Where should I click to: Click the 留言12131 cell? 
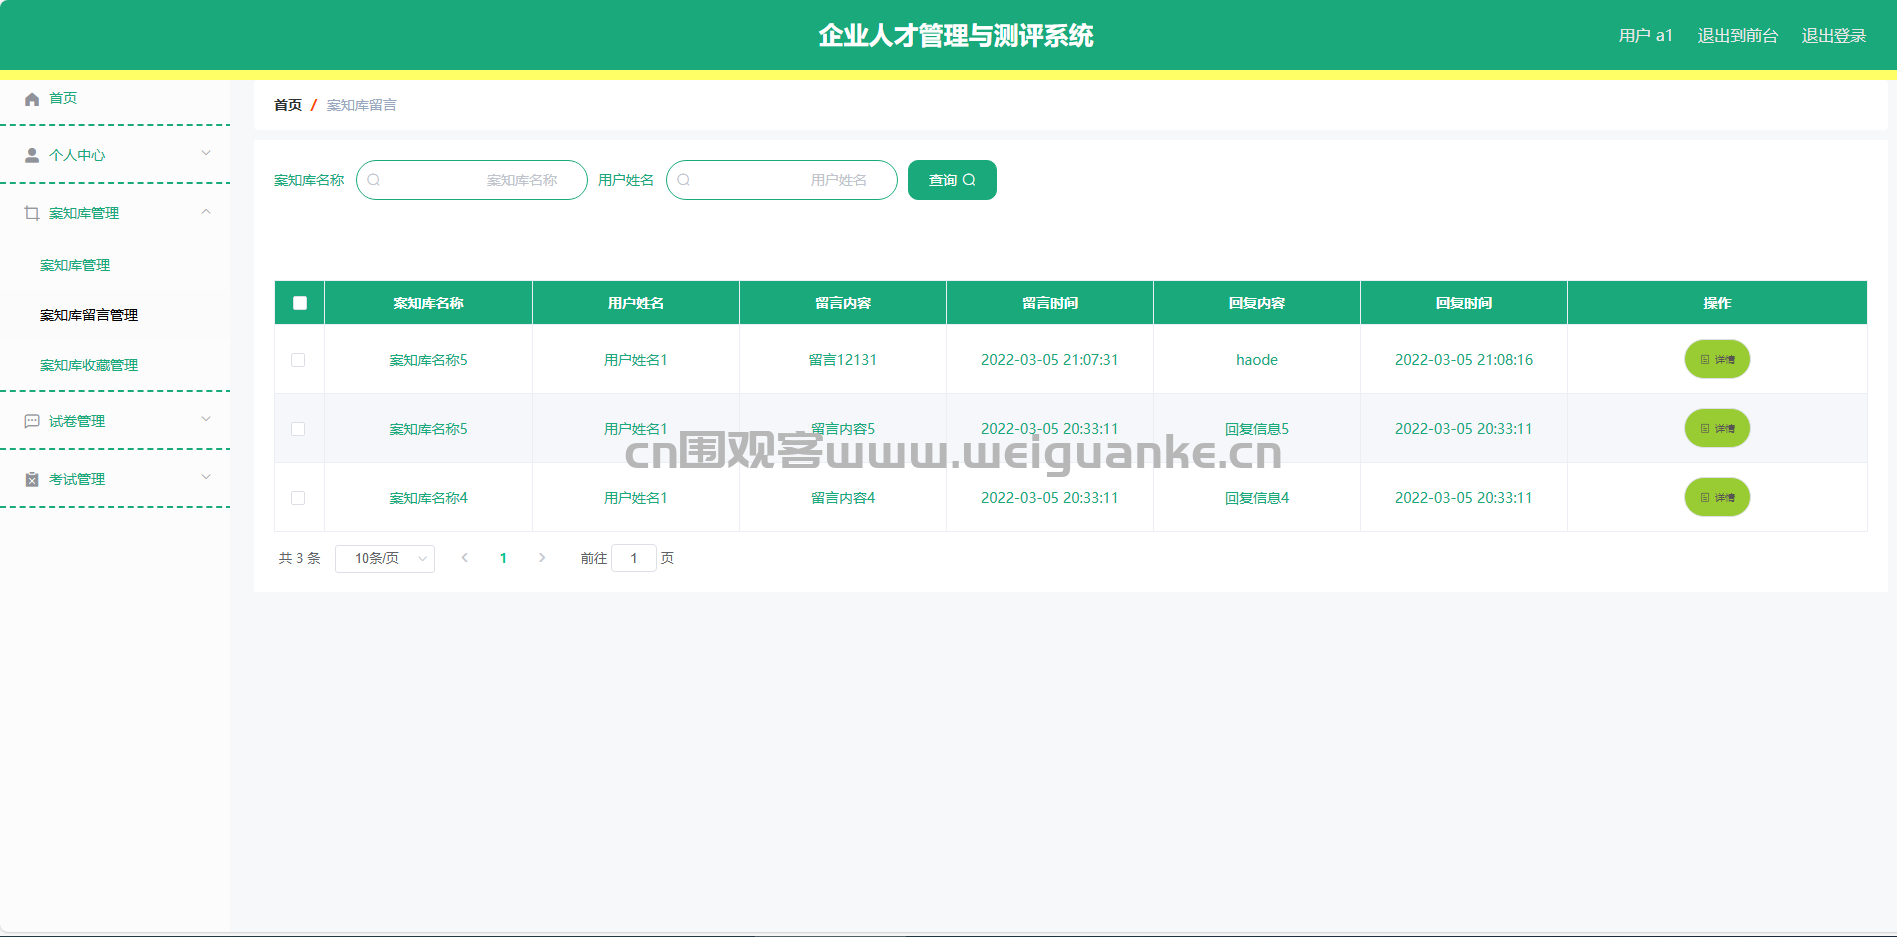pyautogui.click(x=843, y=360)
